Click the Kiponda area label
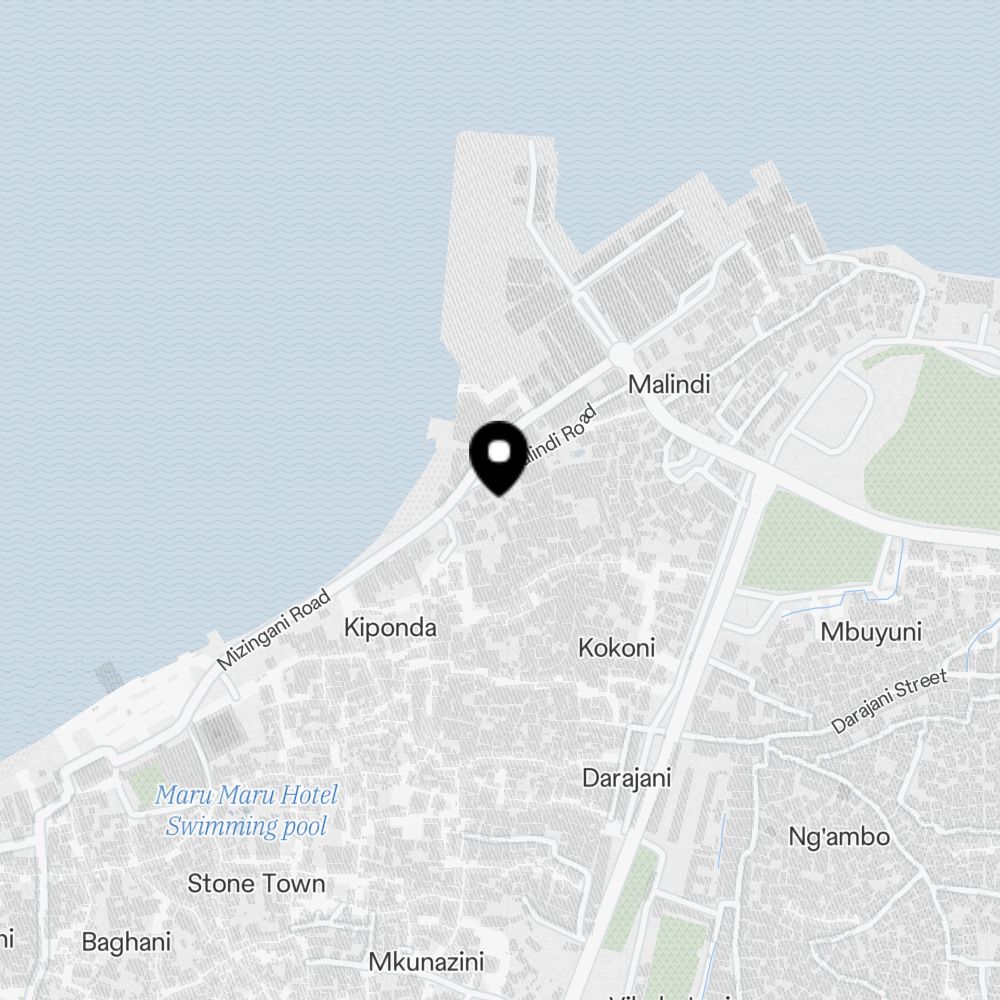The width and height of the screenshot is (1000, 1000). point(390,628)
